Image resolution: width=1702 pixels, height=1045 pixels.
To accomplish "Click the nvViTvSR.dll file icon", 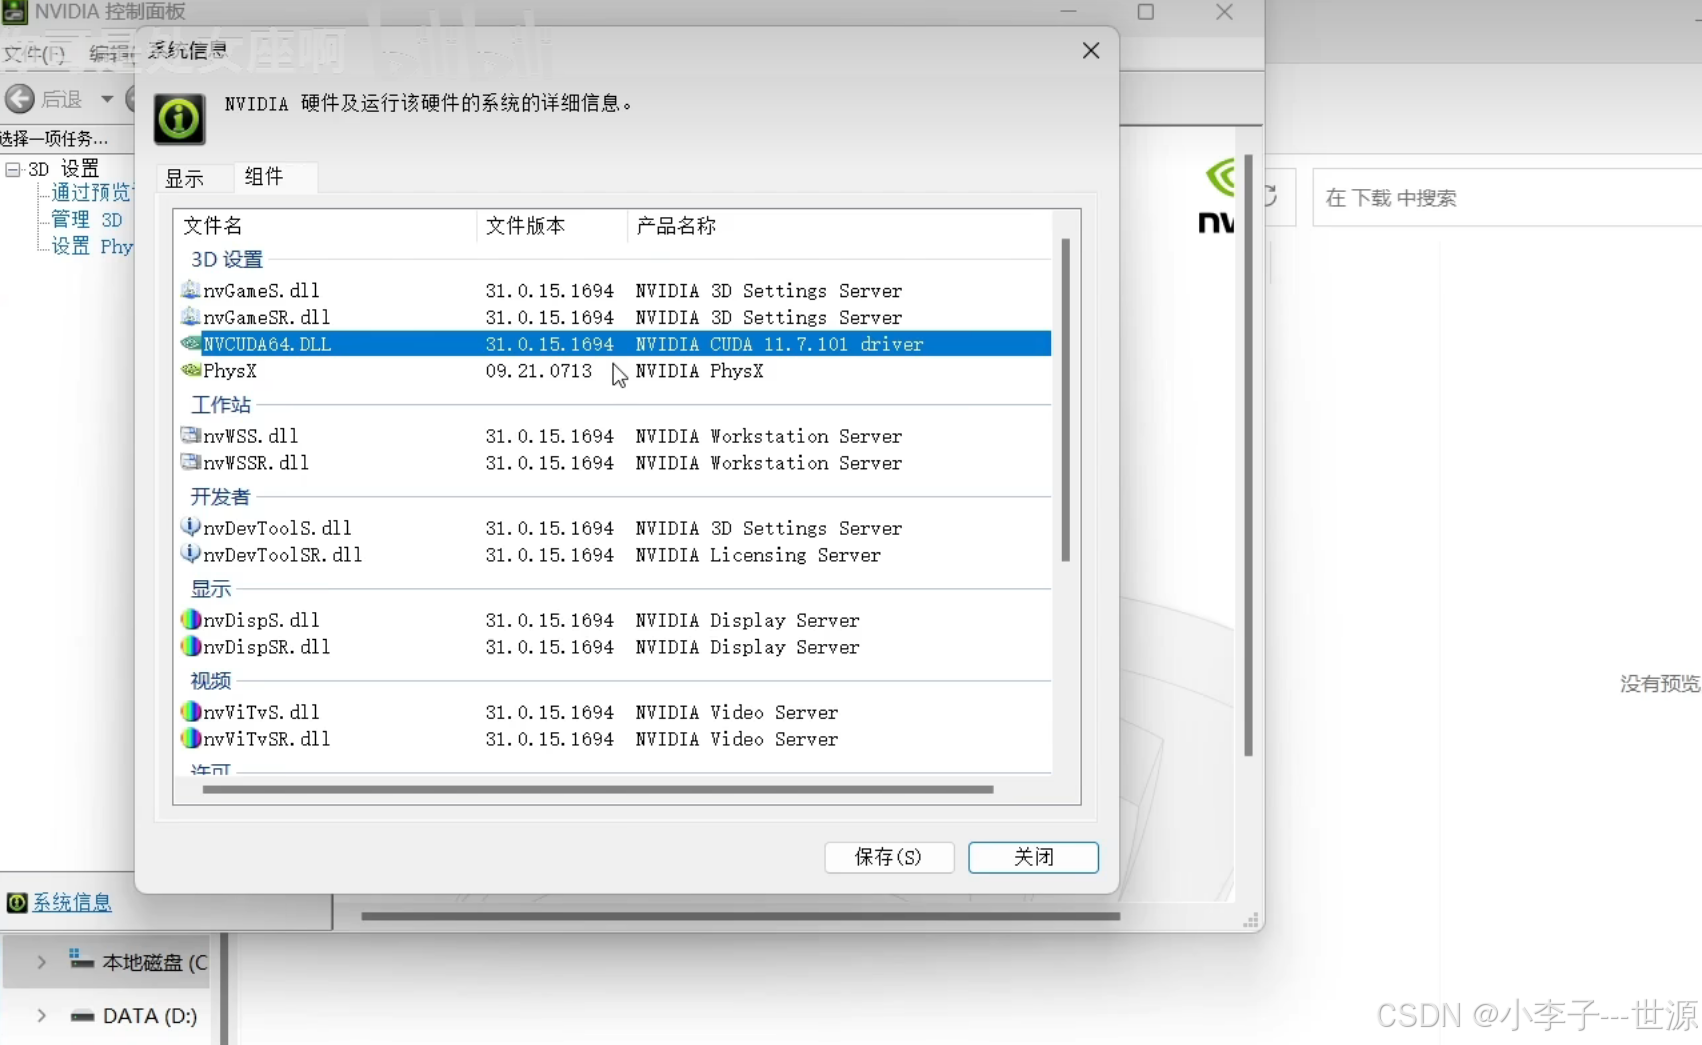I will (x=190, y=739).
